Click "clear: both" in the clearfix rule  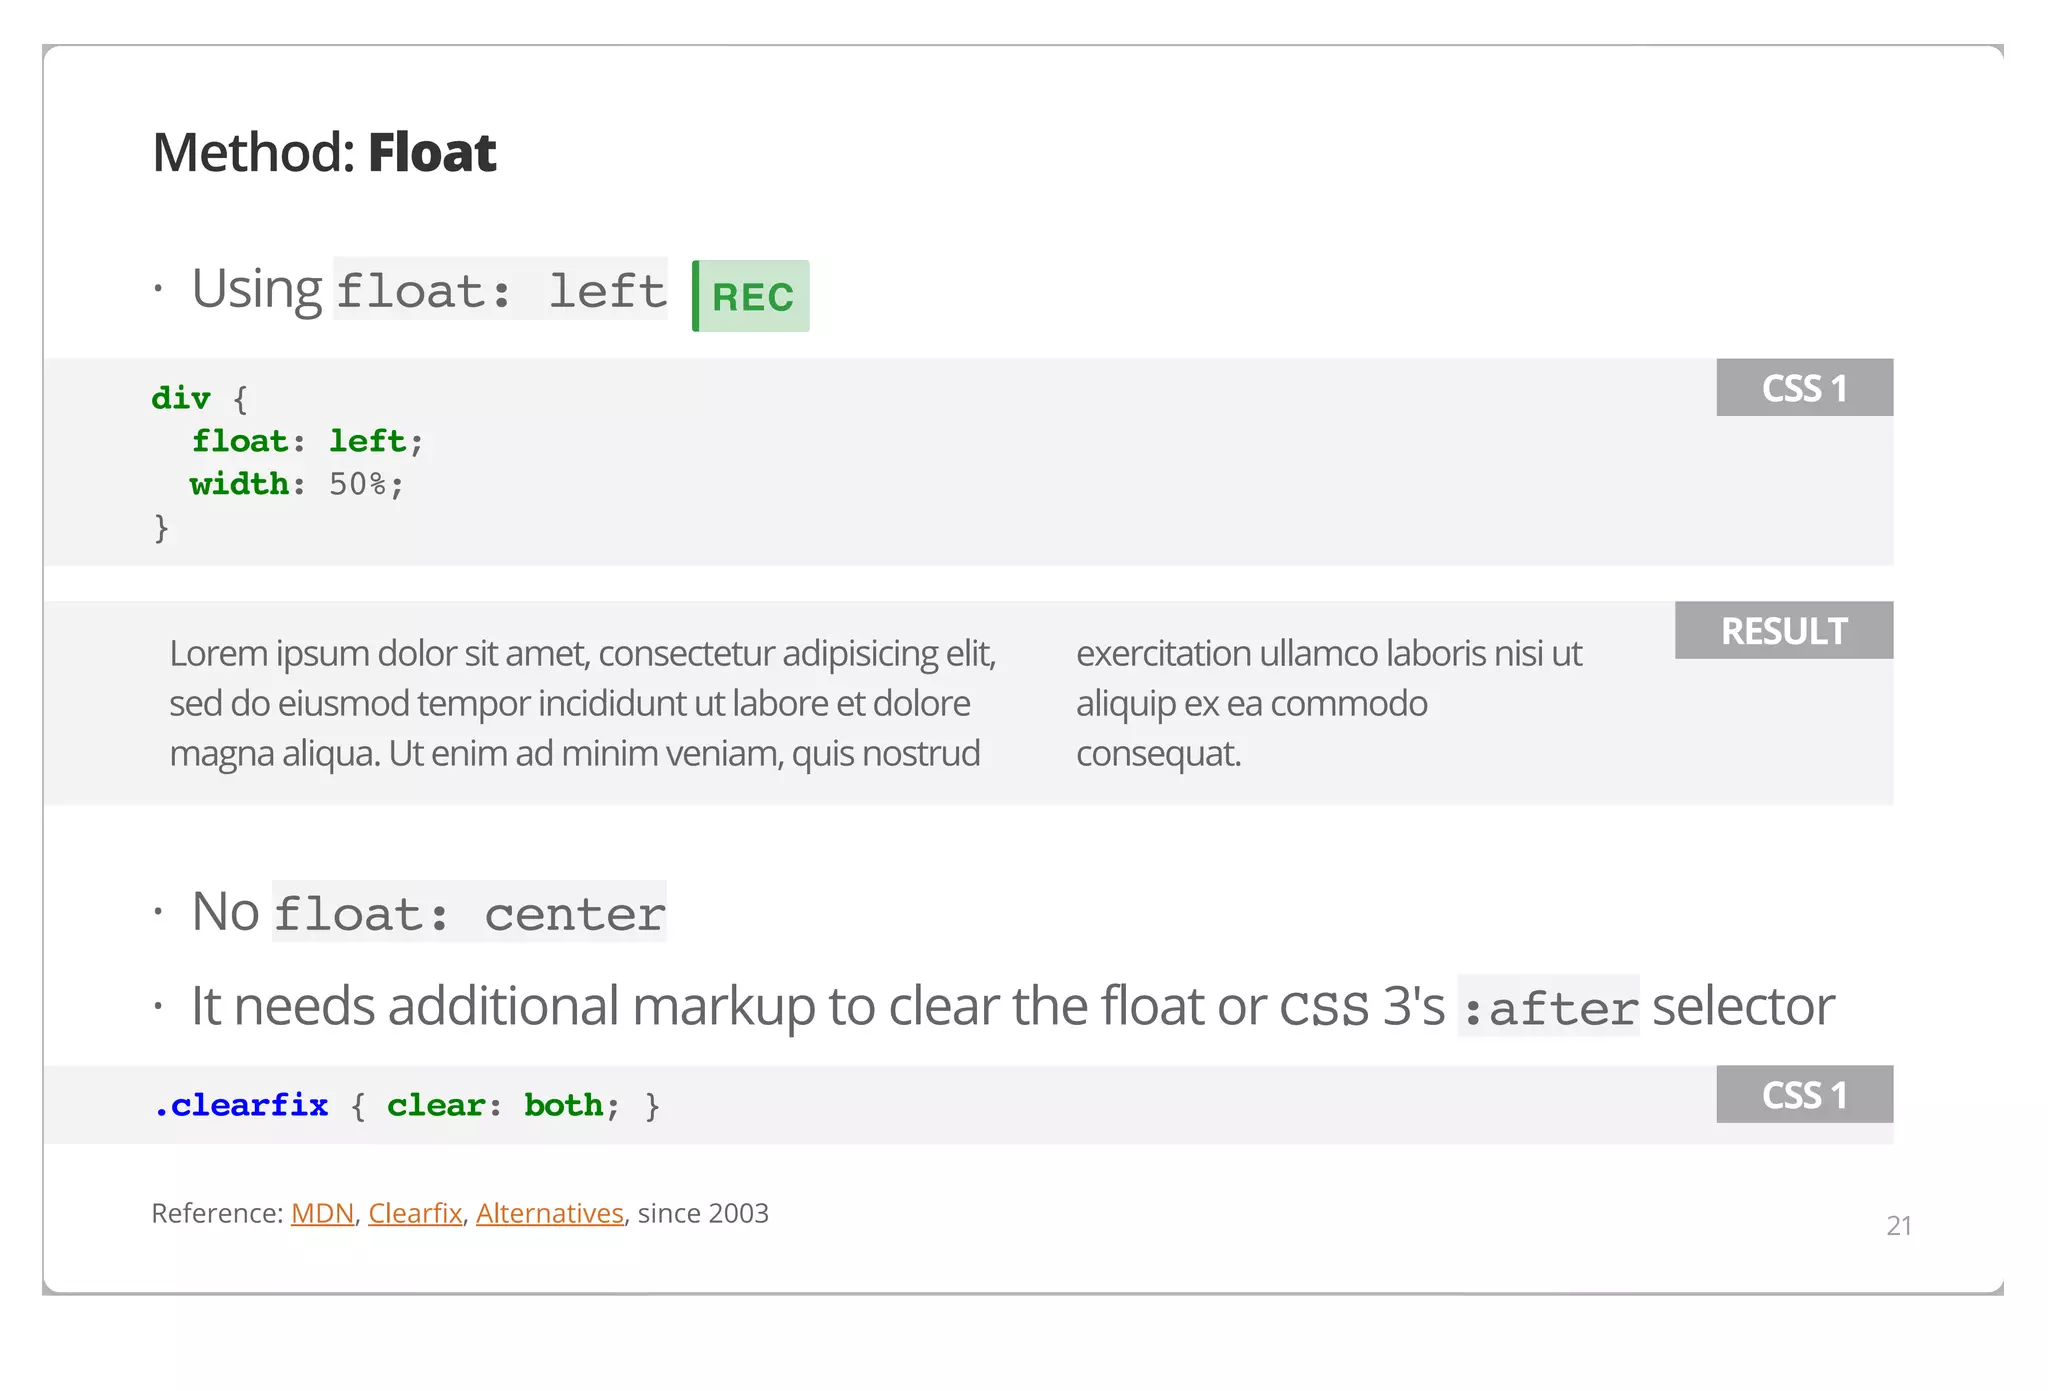point(494,1105)
